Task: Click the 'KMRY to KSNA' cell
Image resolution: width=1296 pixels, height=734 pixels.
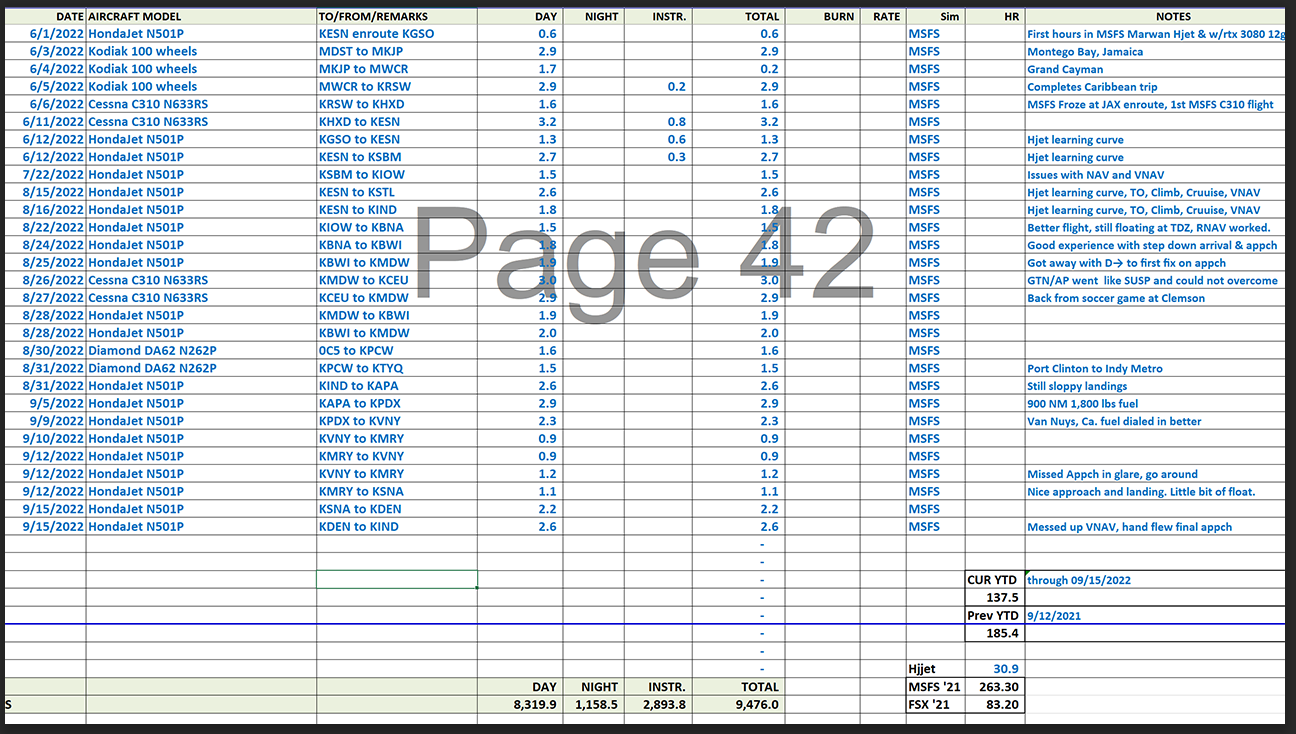Action: click(x=397, y=491)
